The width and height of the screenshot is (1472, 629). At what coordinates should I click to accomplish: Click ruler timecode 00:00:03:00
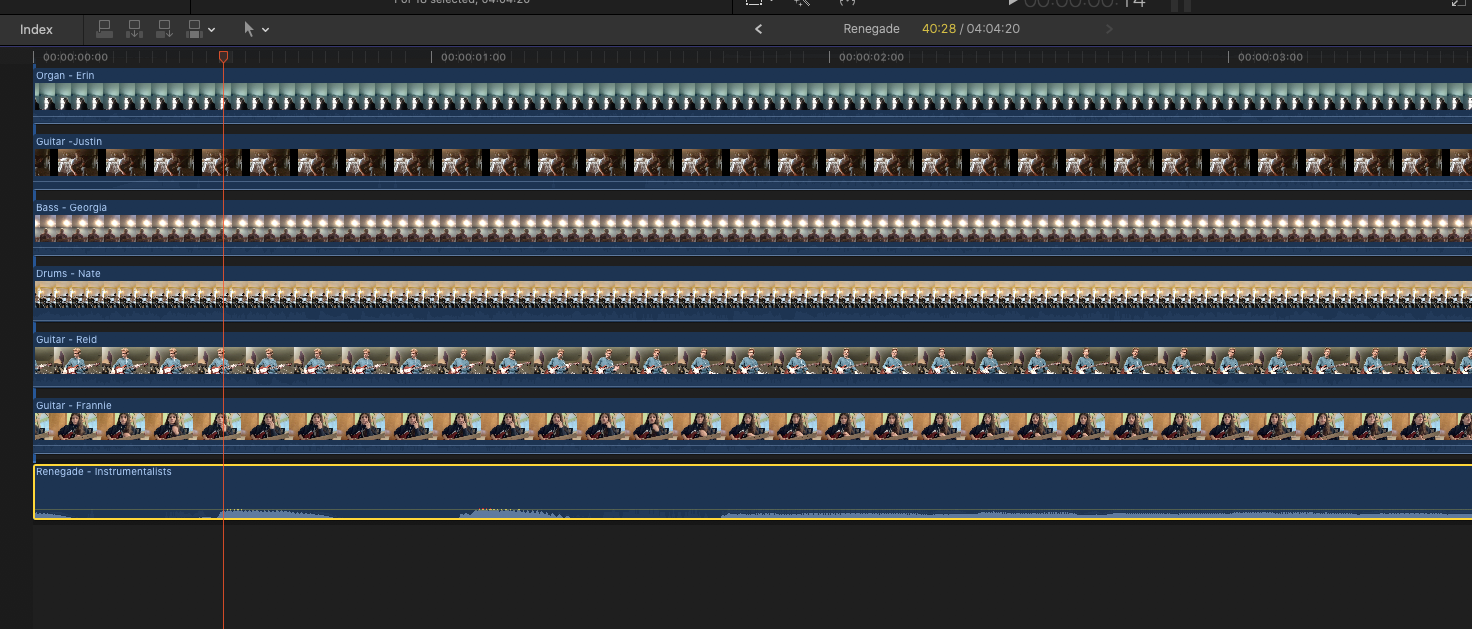1270,57
